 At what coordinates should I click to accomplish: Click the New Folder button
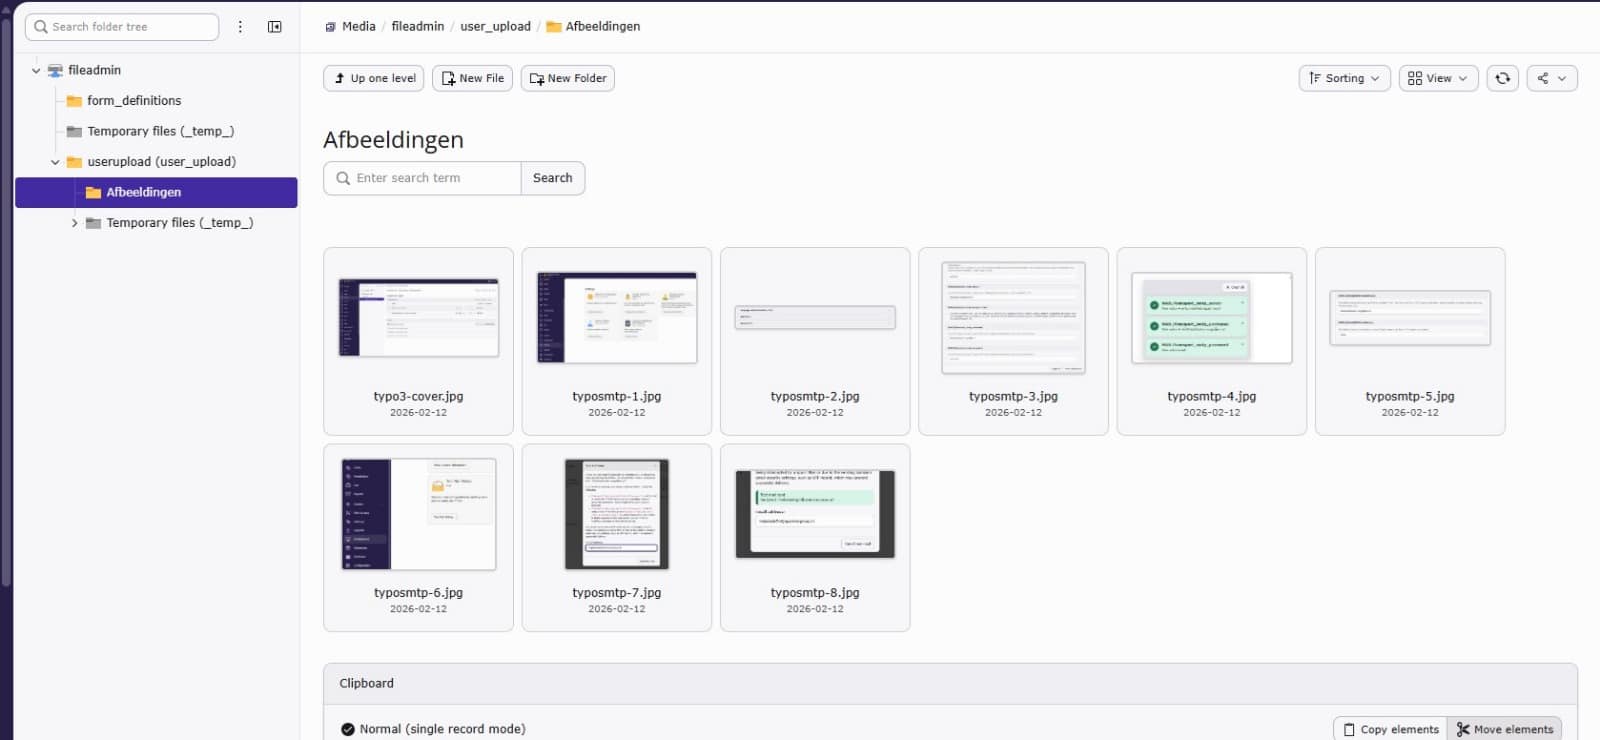point(568,78)
